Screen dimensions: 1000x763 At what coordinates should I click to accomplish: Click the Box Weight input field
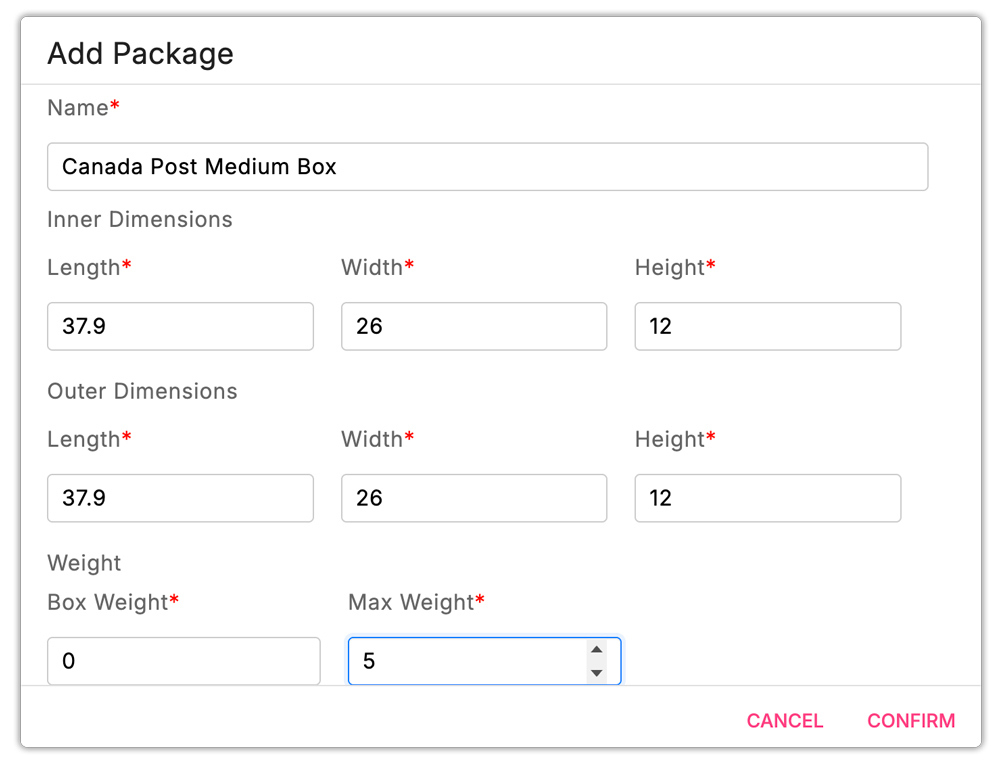pos(184,660)
